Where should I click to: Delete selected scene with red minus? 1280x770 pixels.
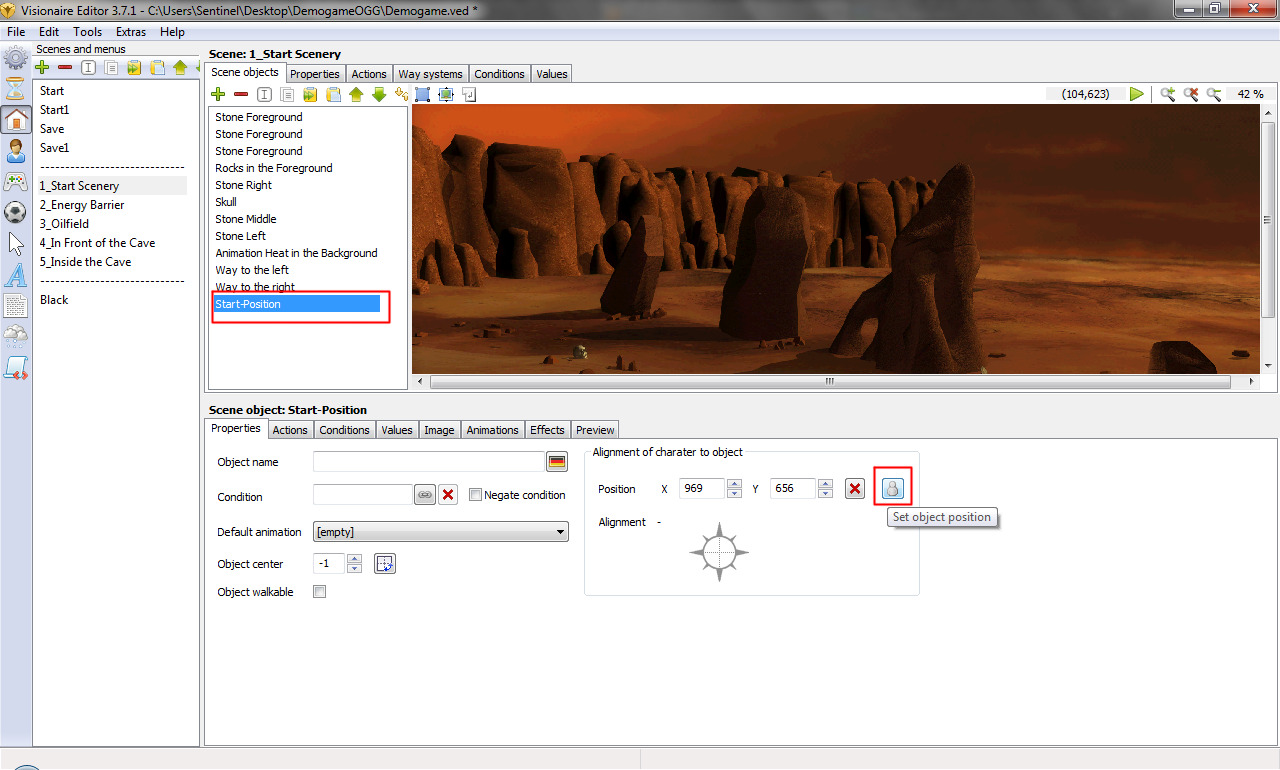[65, 68]
